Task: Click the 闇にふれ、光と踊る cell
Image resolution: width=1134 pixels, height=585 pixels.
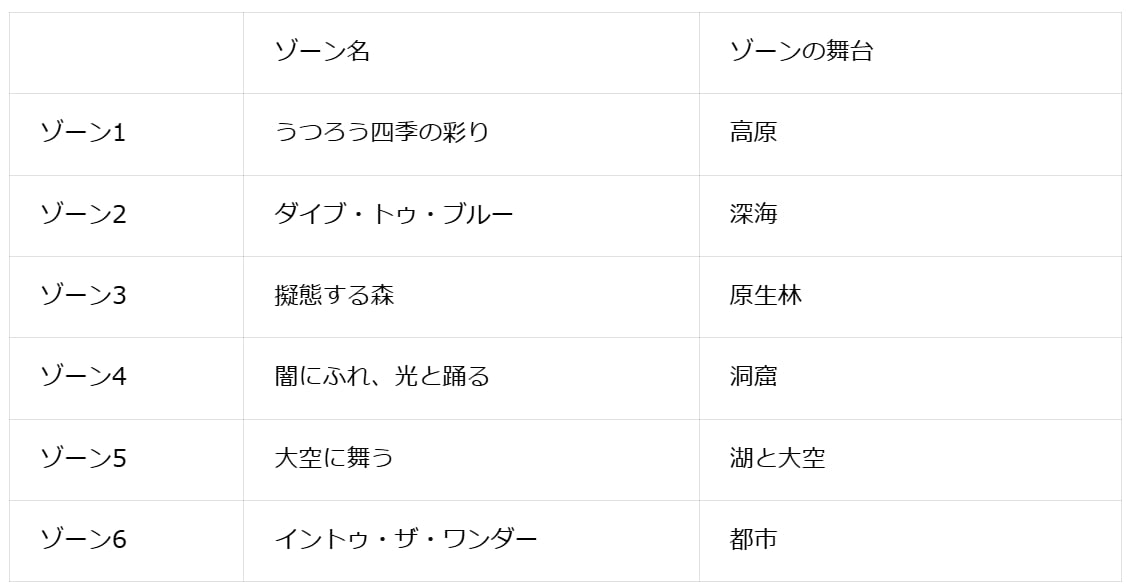Action: (x=382, y=377)
